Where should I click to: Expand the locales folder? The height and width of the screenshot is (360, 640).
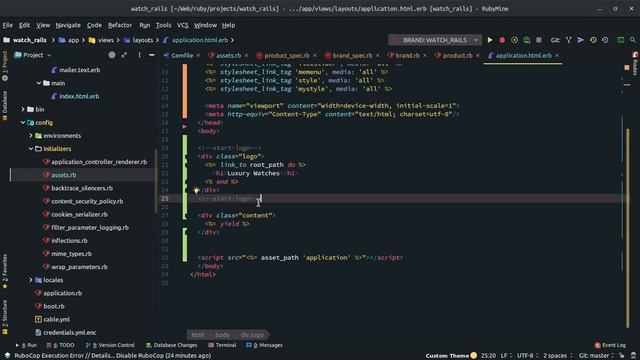pyautogui.click(x=31, y=280)
